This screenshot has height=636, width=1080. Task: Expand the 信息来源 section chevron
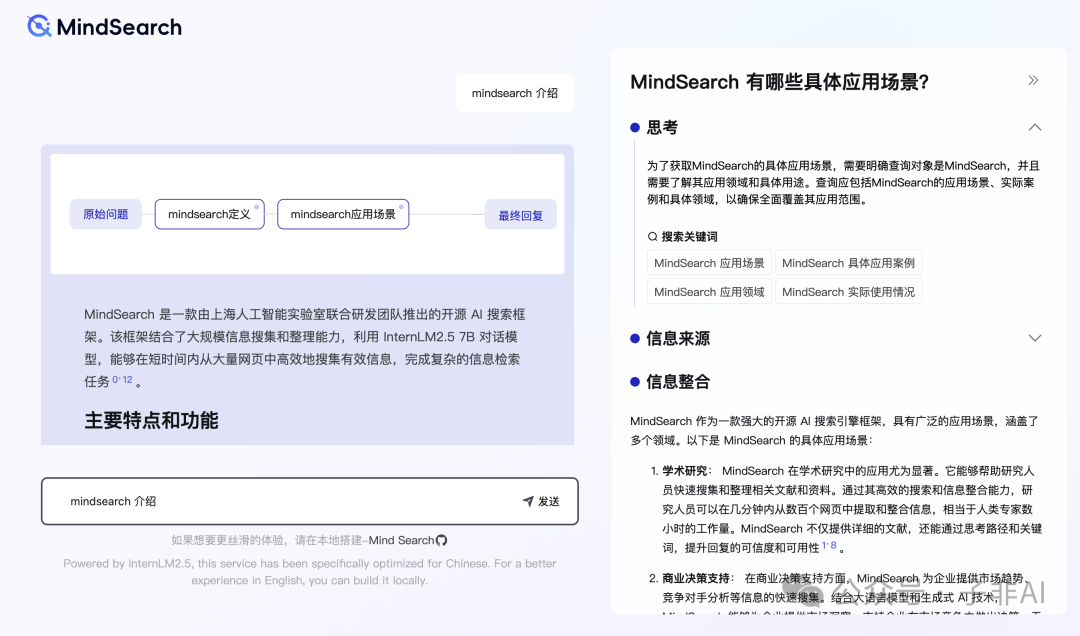coord(1035,338)
